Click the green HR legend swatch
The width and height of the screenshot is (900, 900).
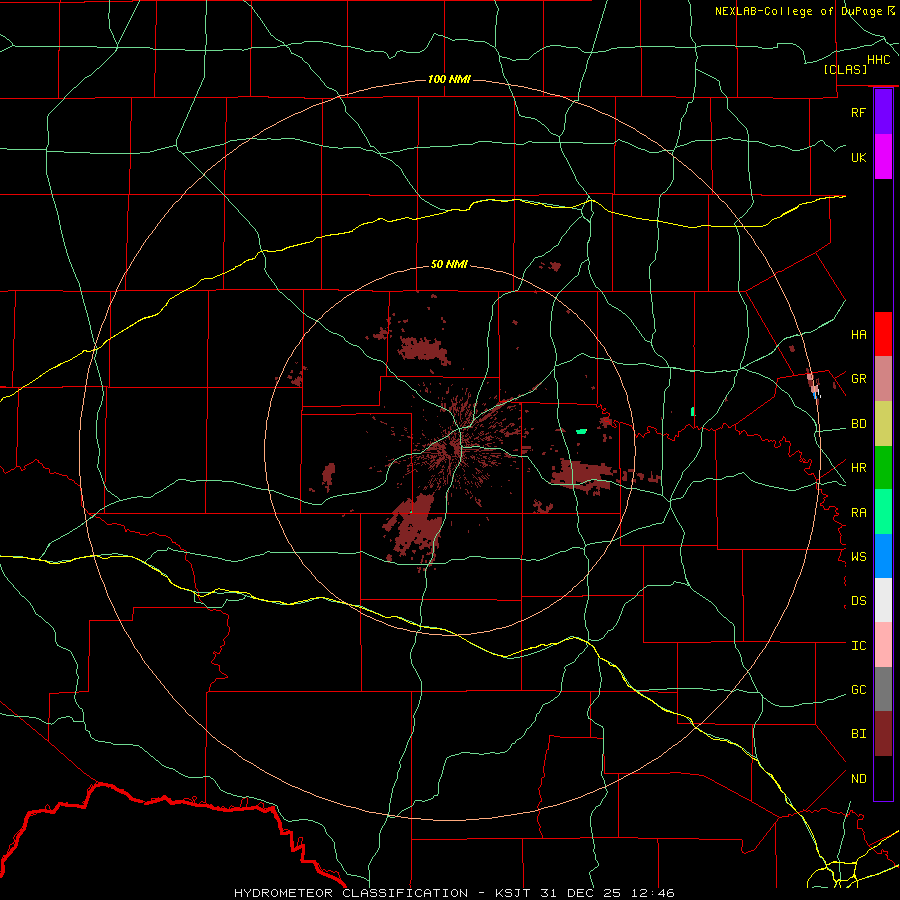883,468
